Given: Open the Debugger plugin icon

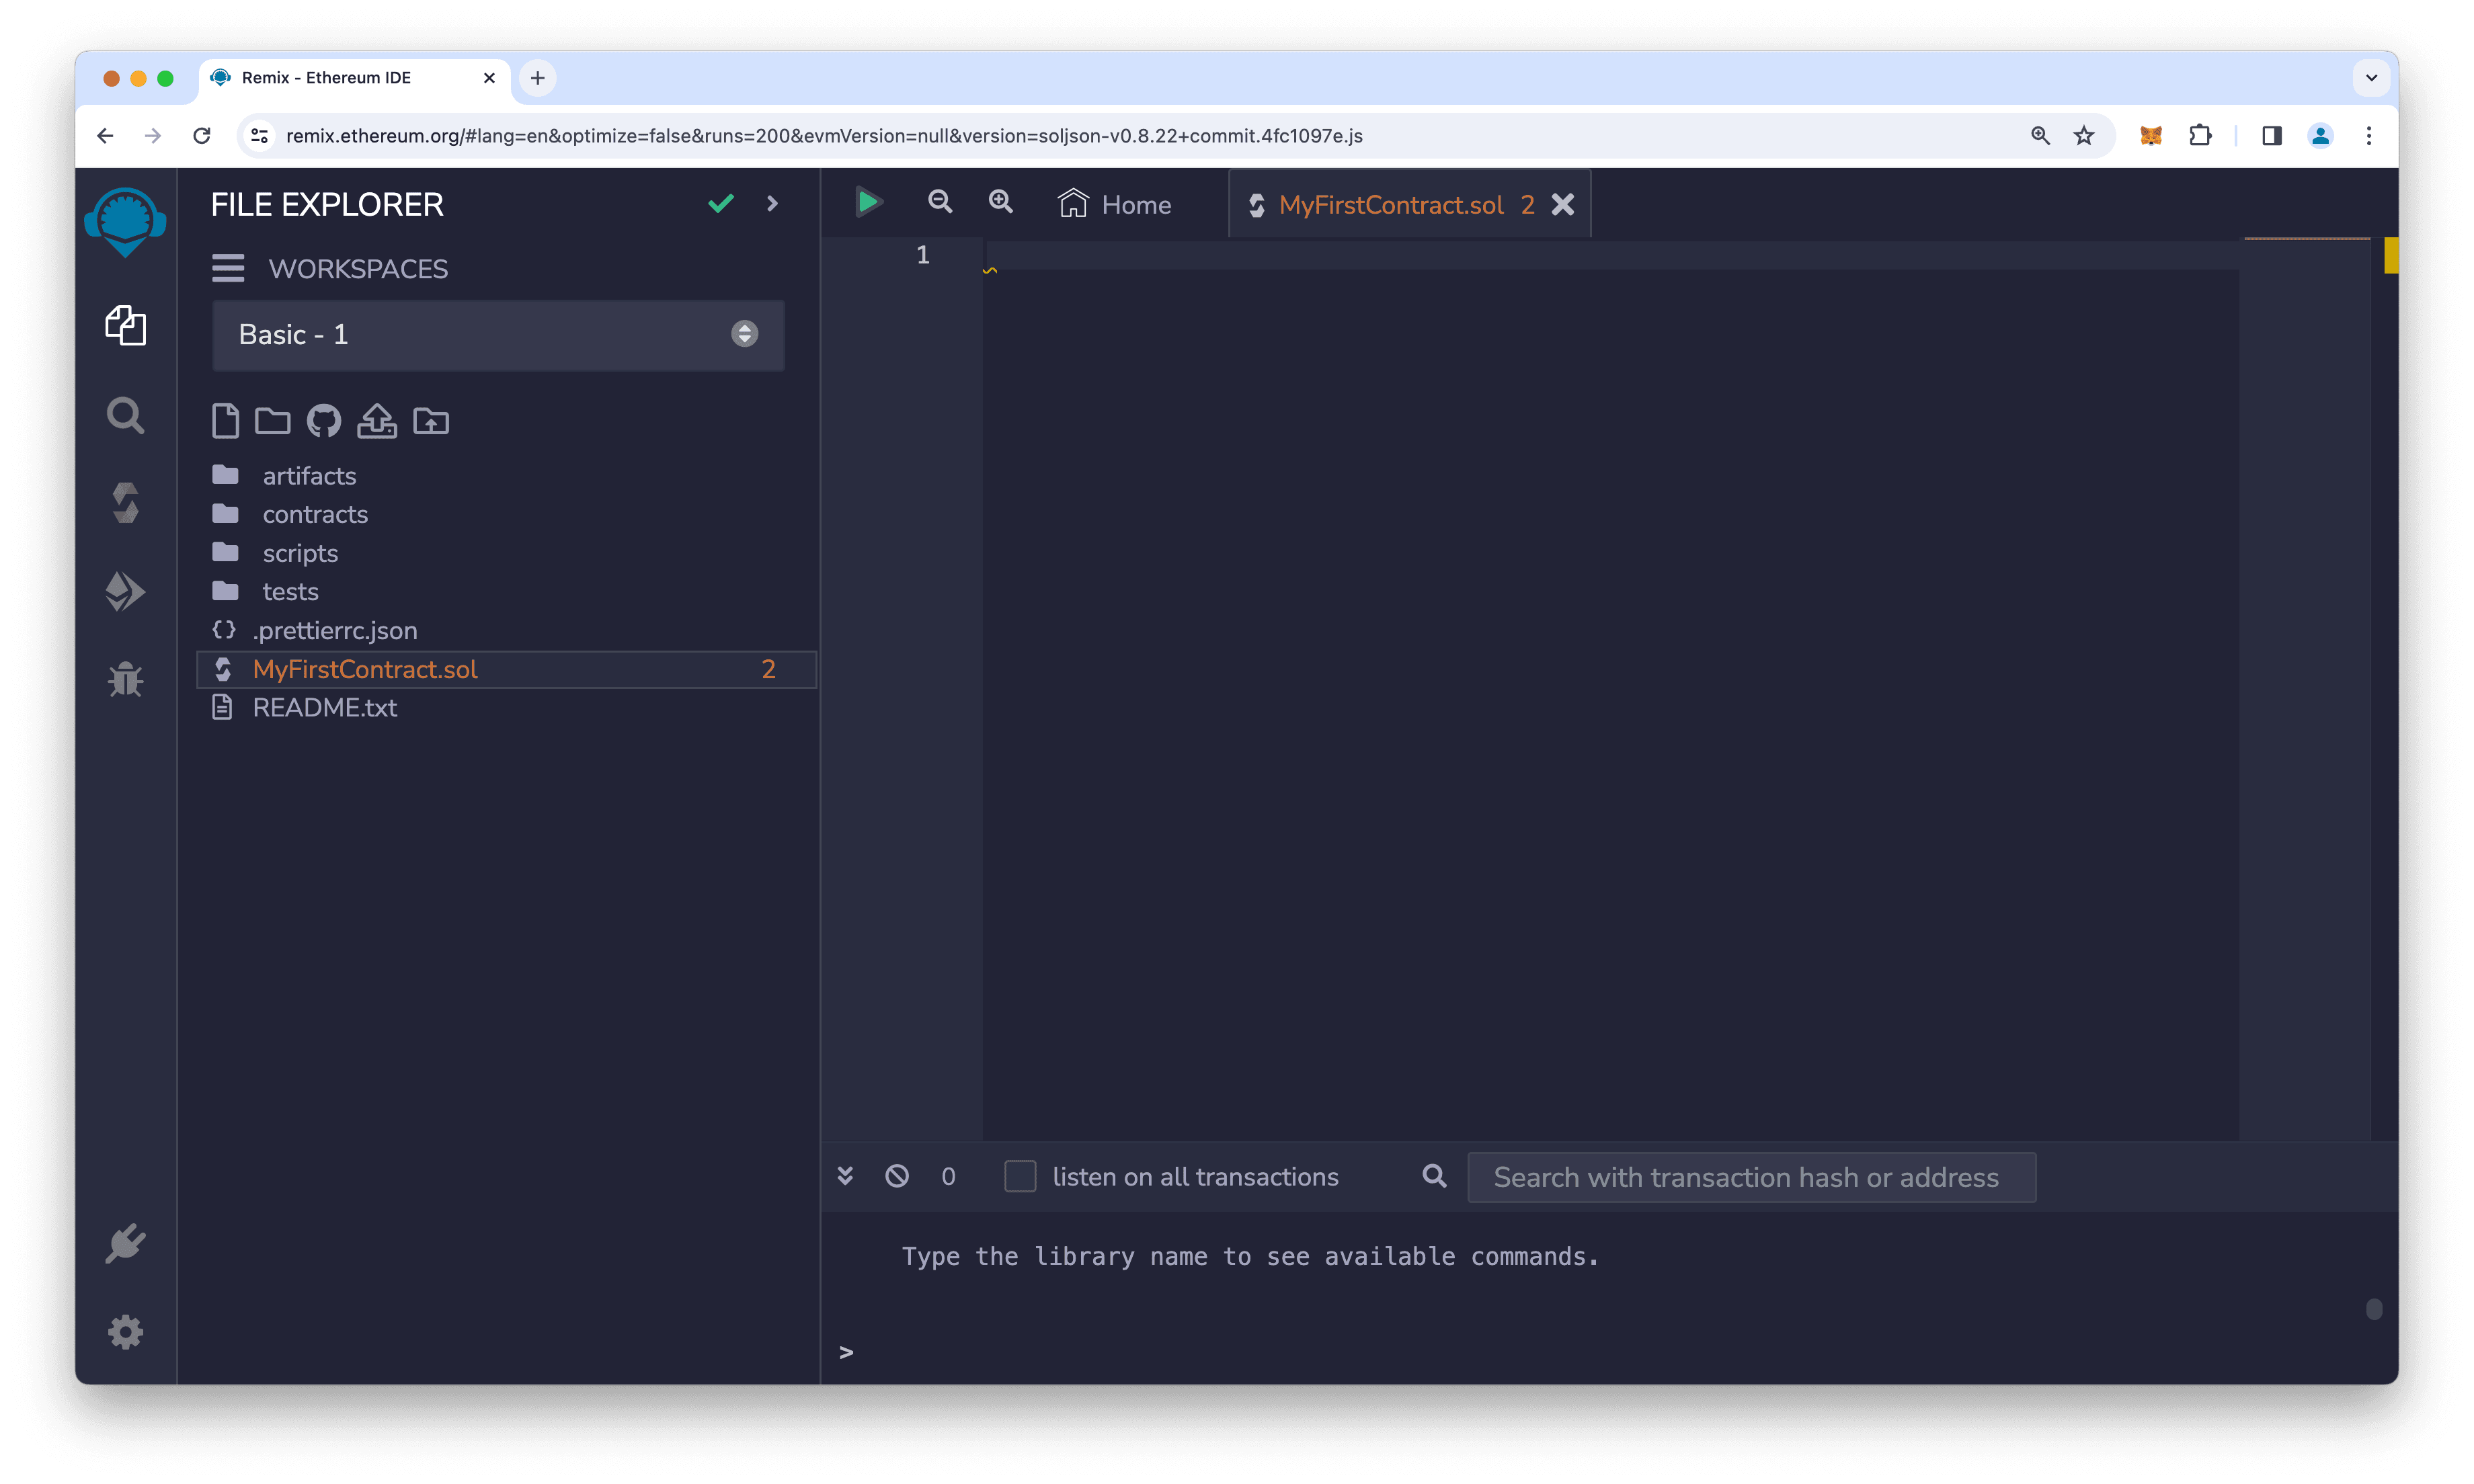Looking at the screenshot, I should [x=126, y=678].
